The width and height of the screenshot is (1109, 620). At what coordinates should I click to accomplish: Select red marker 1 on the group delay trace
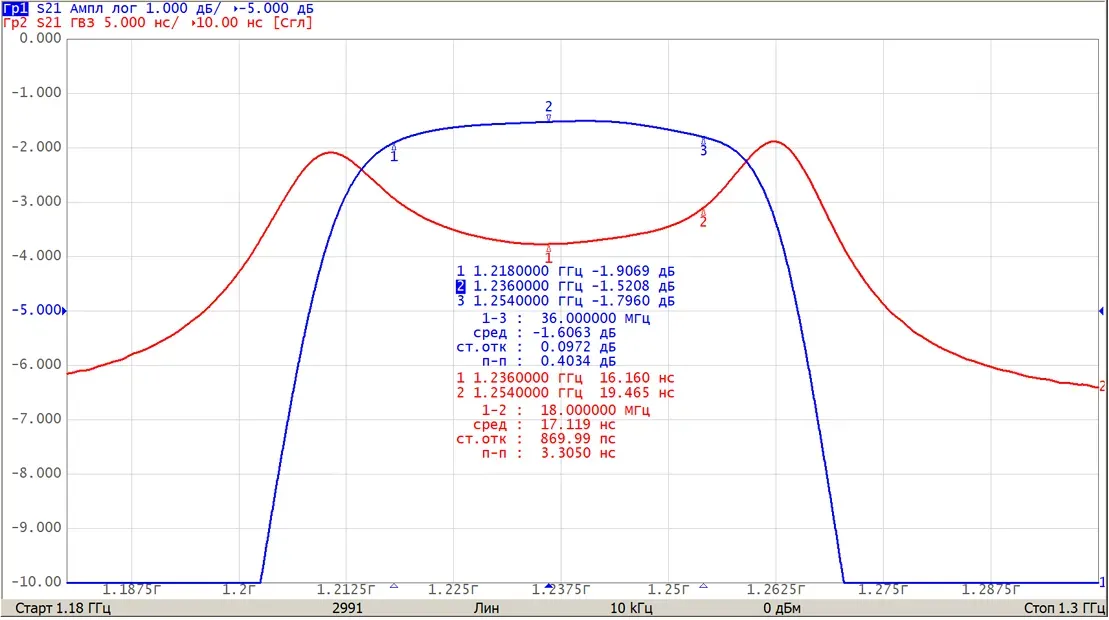pyautogui.click(x=548, y=255)
